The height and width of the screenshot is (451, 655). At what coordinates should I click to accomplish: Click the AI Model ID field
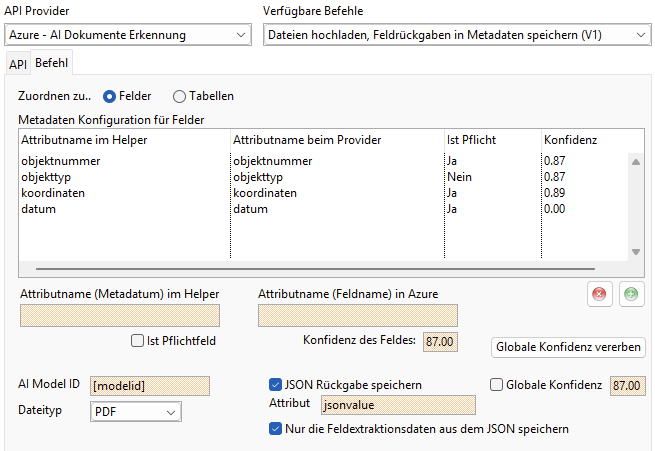coord(148,385)
